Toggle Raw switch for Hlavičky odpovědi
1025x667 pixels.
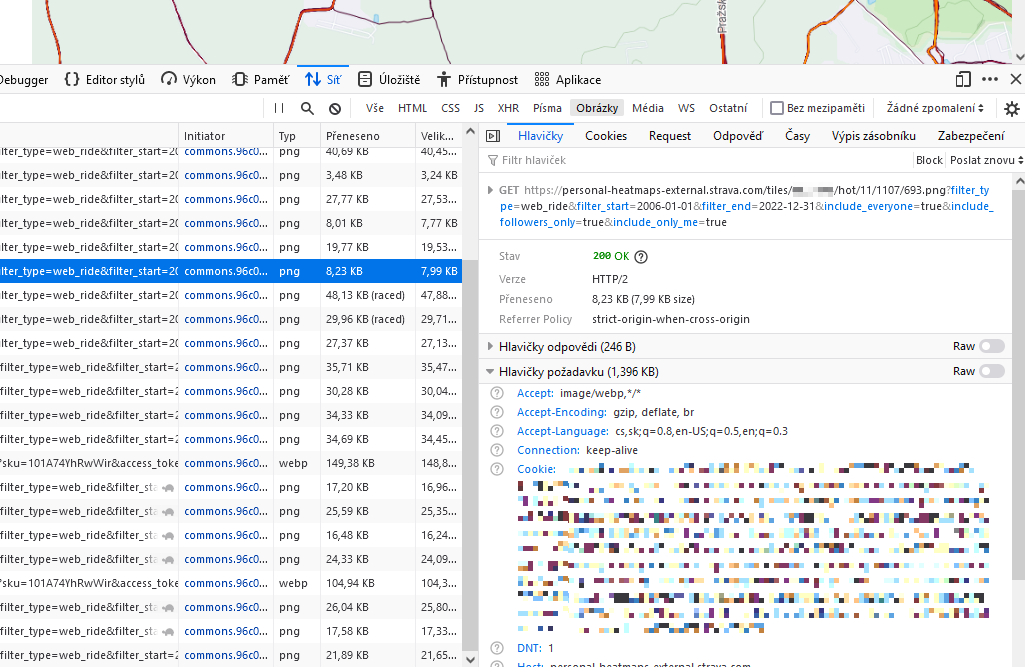992,347
